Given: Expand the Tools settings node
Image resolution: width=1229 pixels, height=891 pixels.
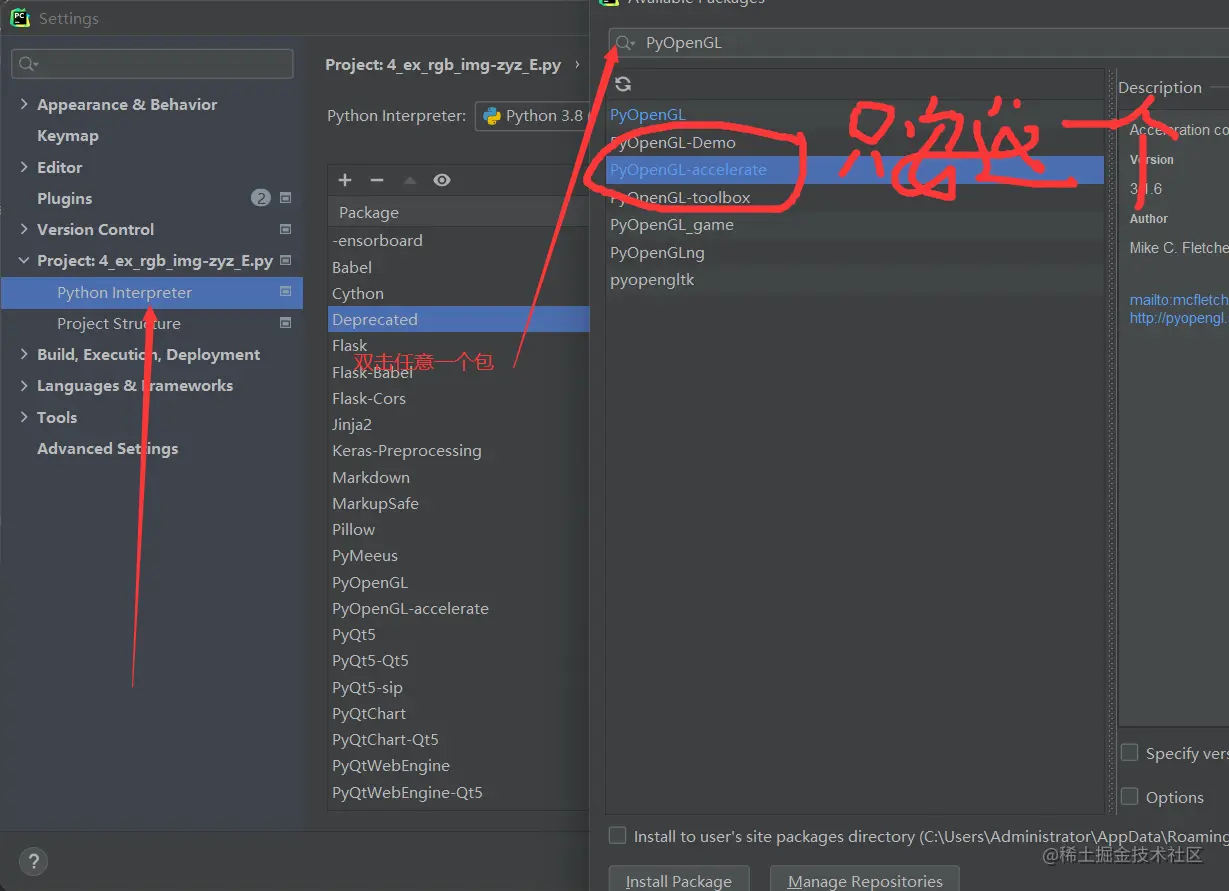Looking at the screenshot, I should tap(24, 417).
